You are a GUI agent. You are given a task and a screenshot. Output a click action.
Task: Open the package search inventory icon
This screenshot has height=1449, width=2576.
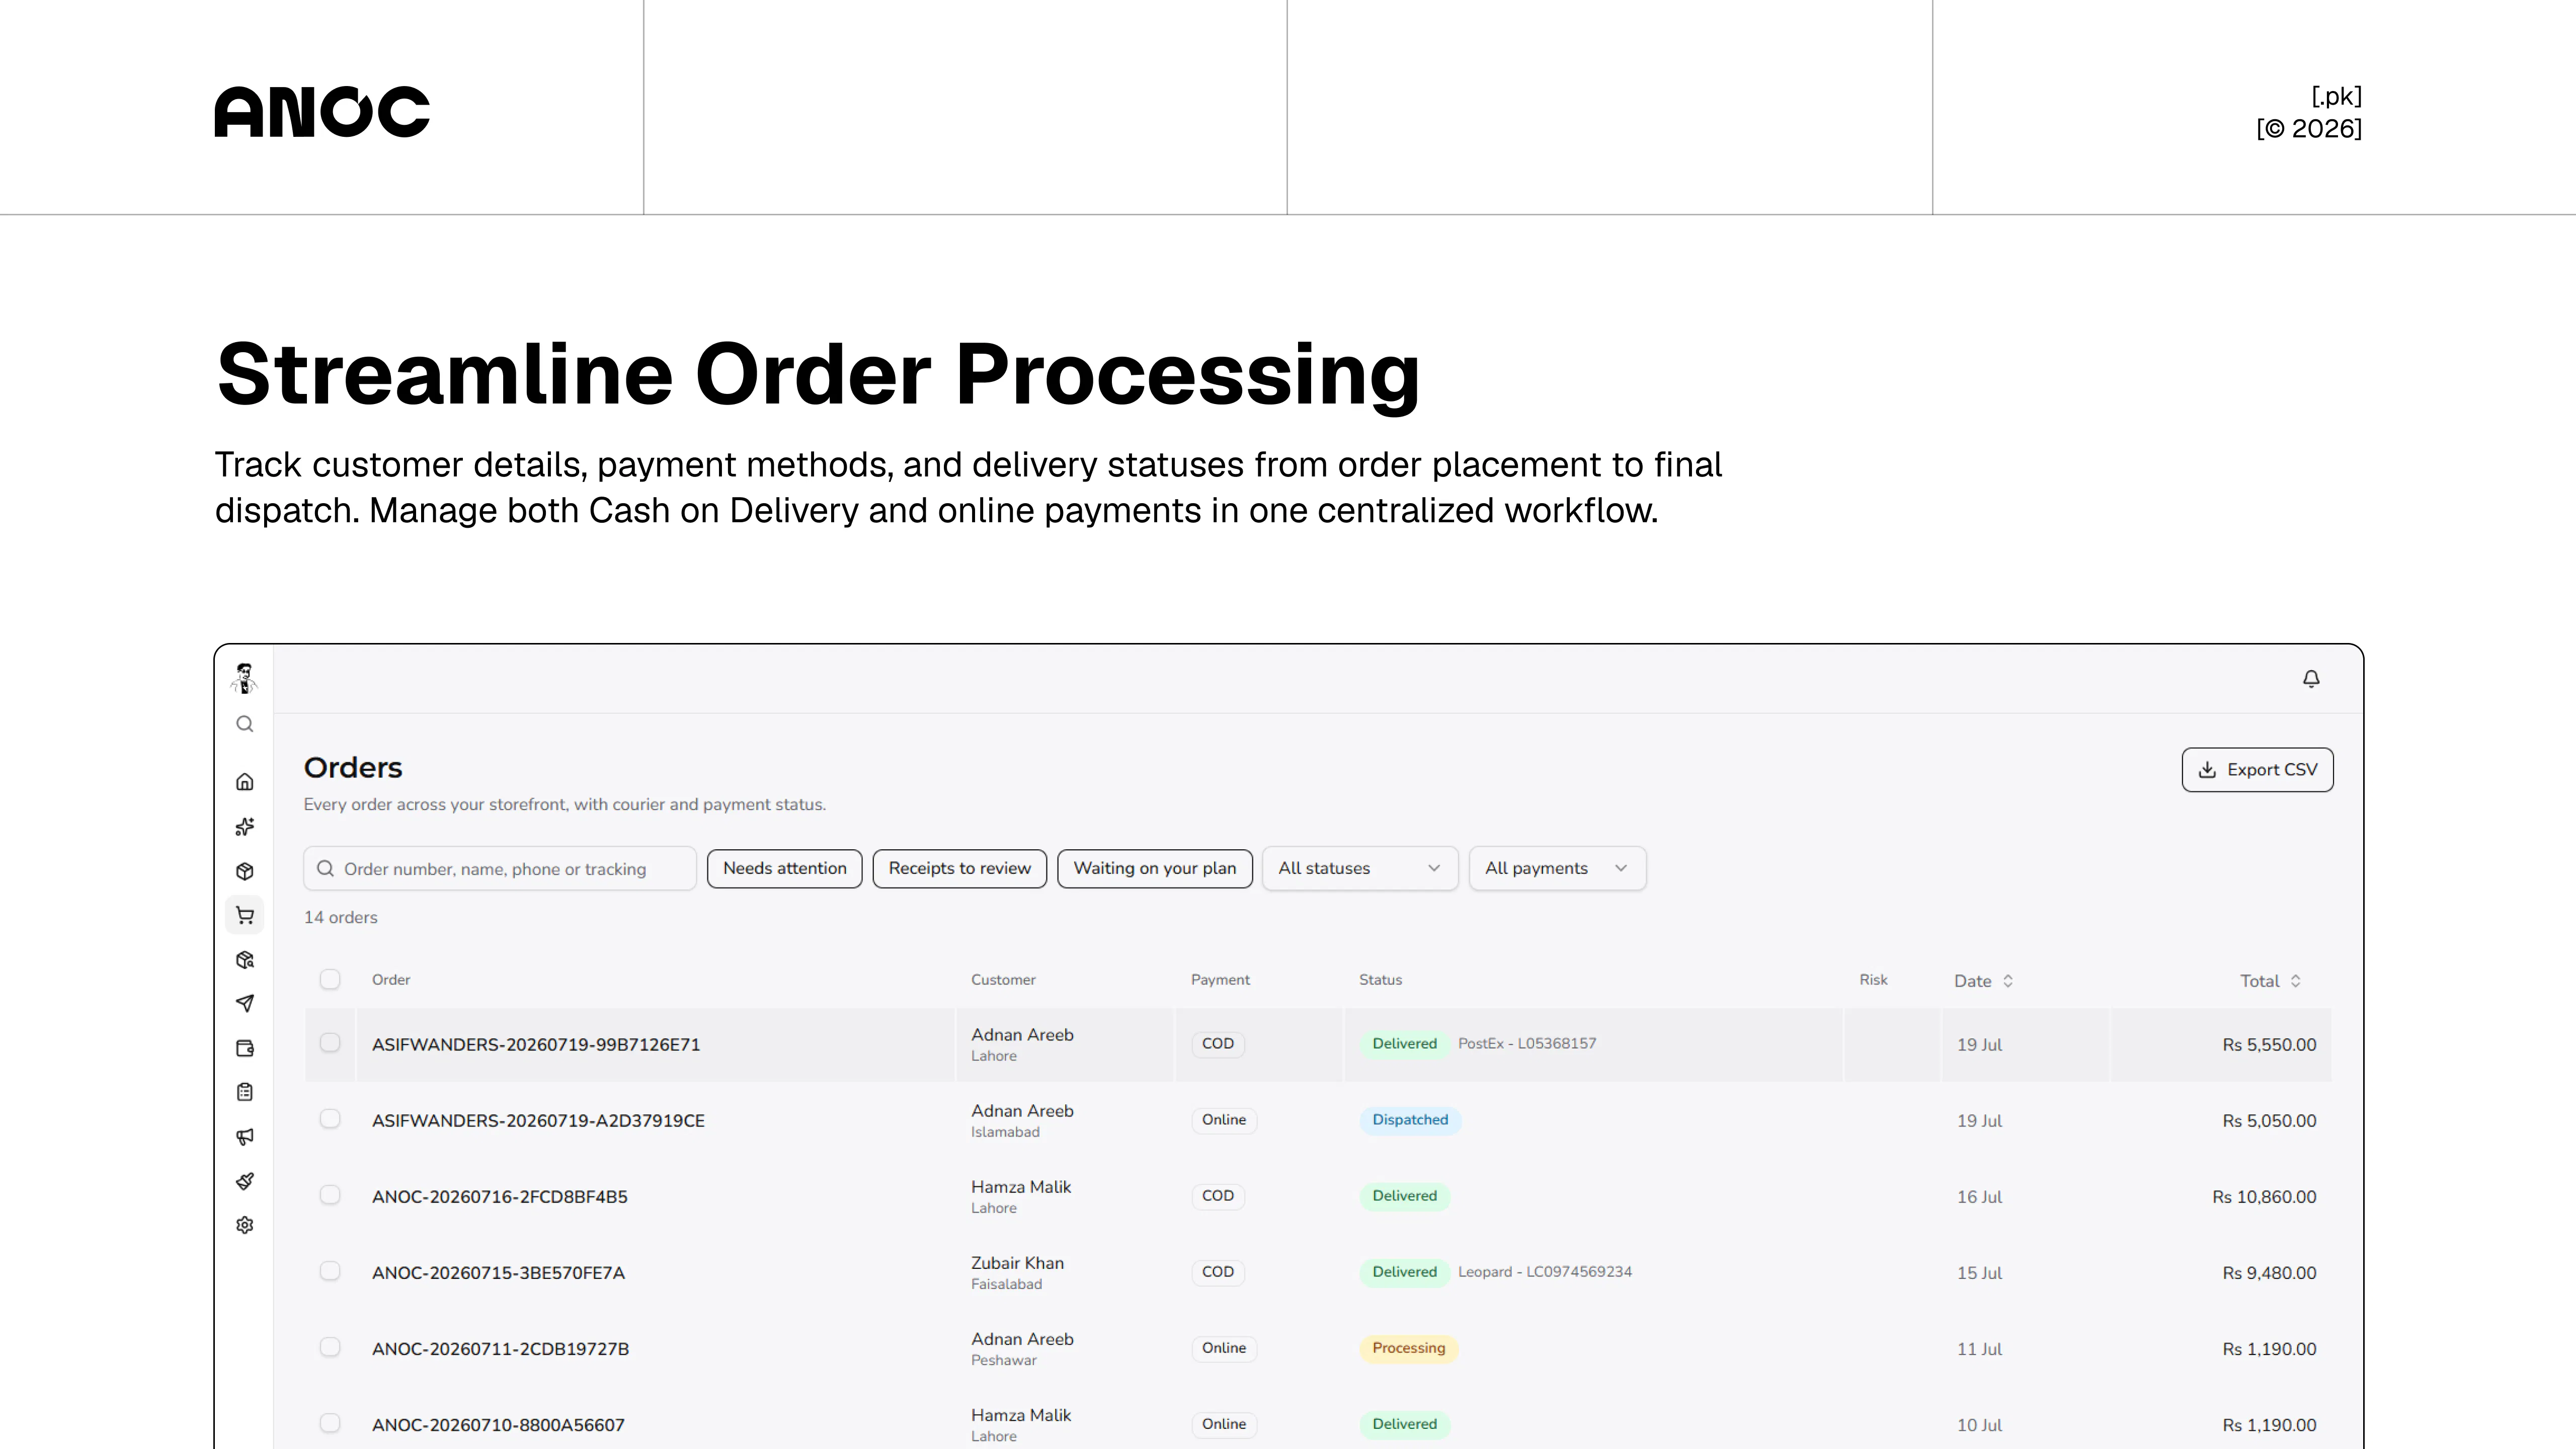[x=245, y=960]
